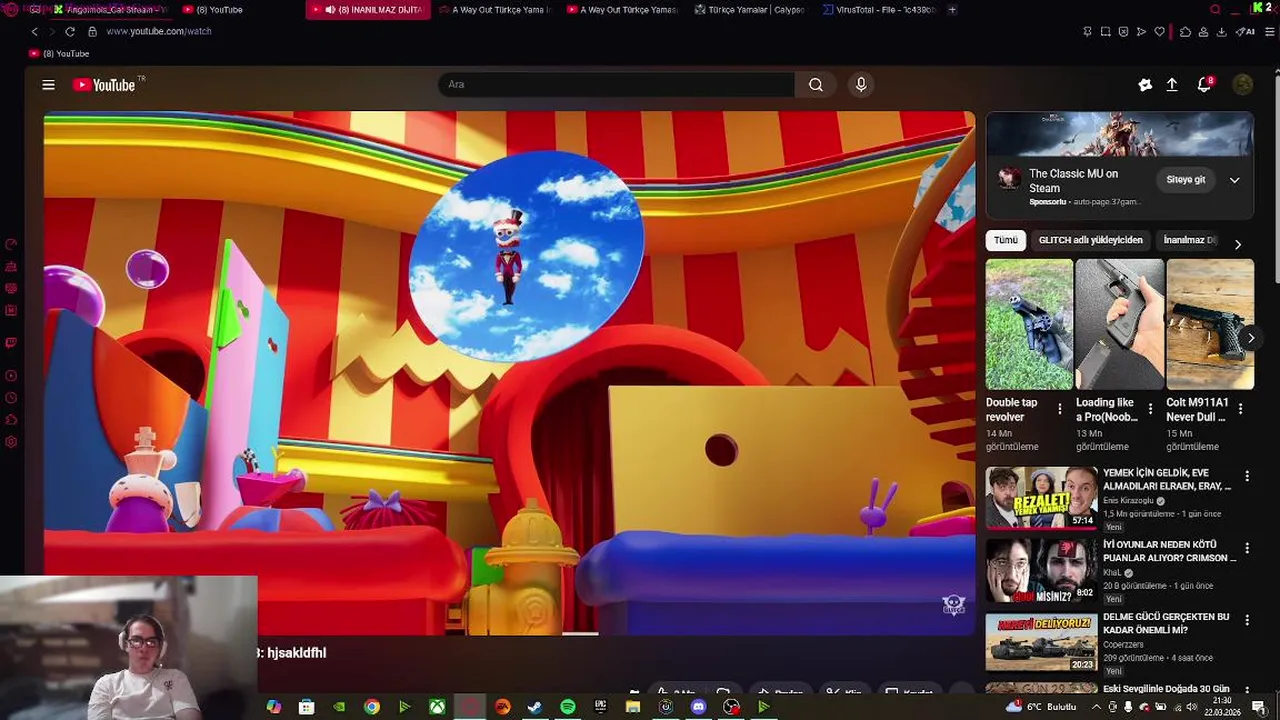The width and height of the screenshot is (1280, 720).
Task: Open the YouTube account avatar menu
Action: click(x=1243, y=85)
